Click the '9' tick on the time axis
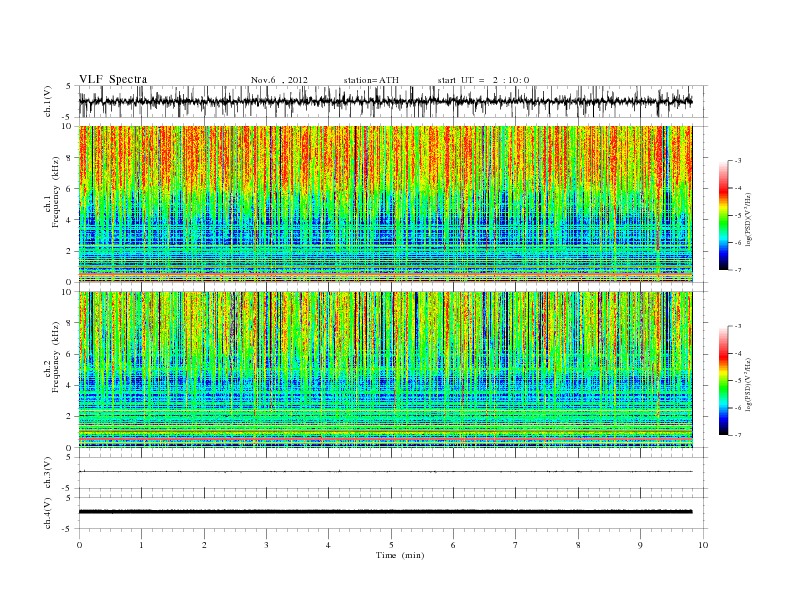 click(640, 545)
